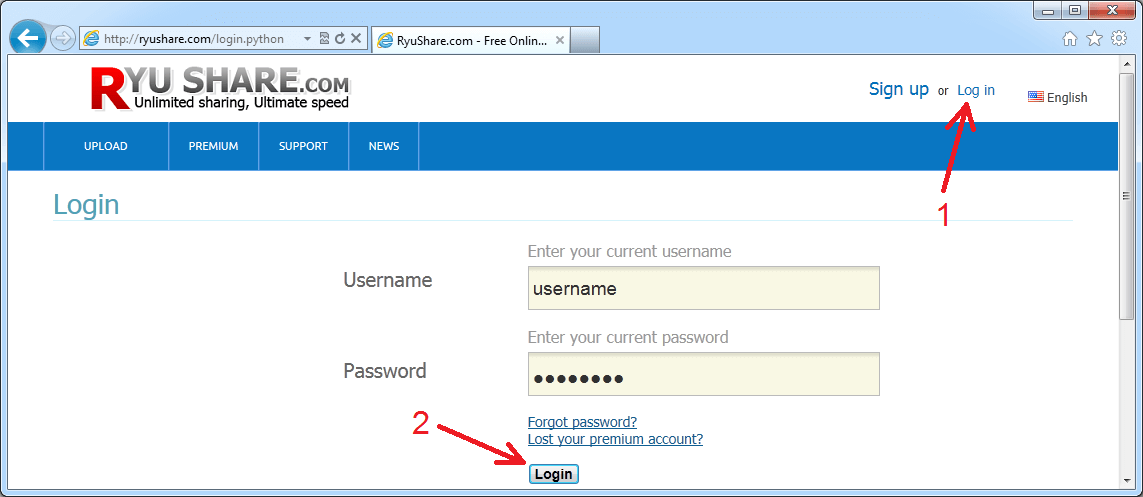Viewport: 1143px width, 497px height.
Task: Click the Password field label
Action: (385, 371)
